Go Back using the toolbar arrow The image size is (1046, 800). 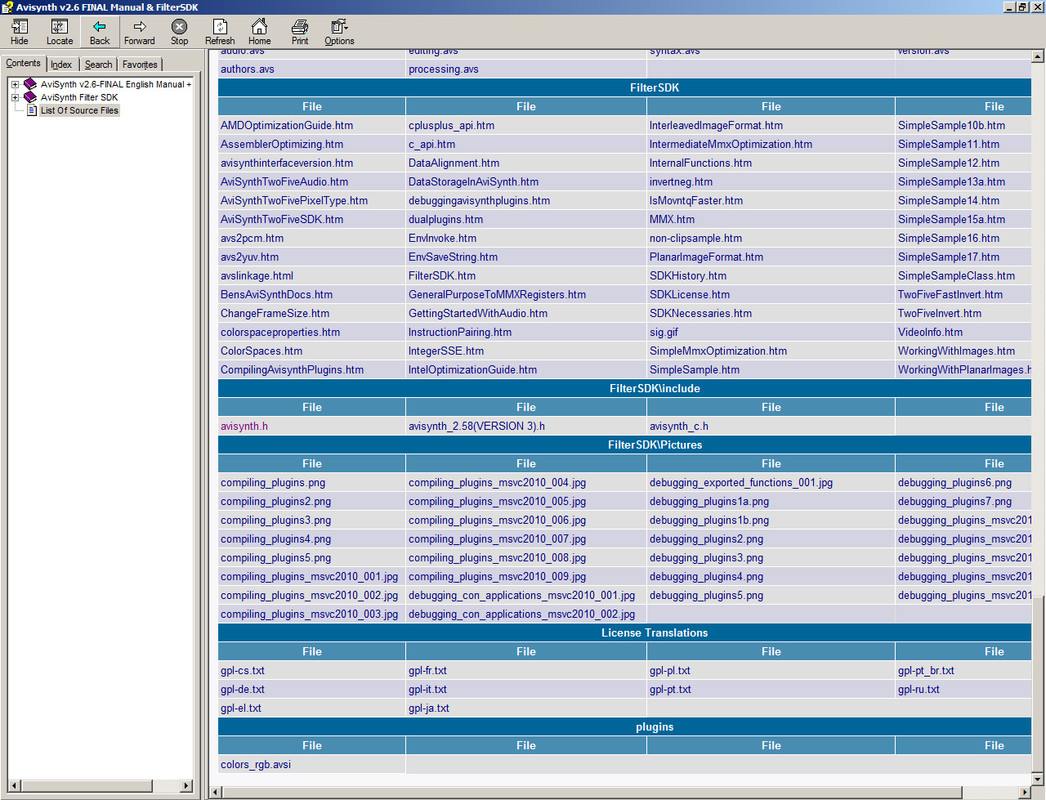tap(99, 27)
